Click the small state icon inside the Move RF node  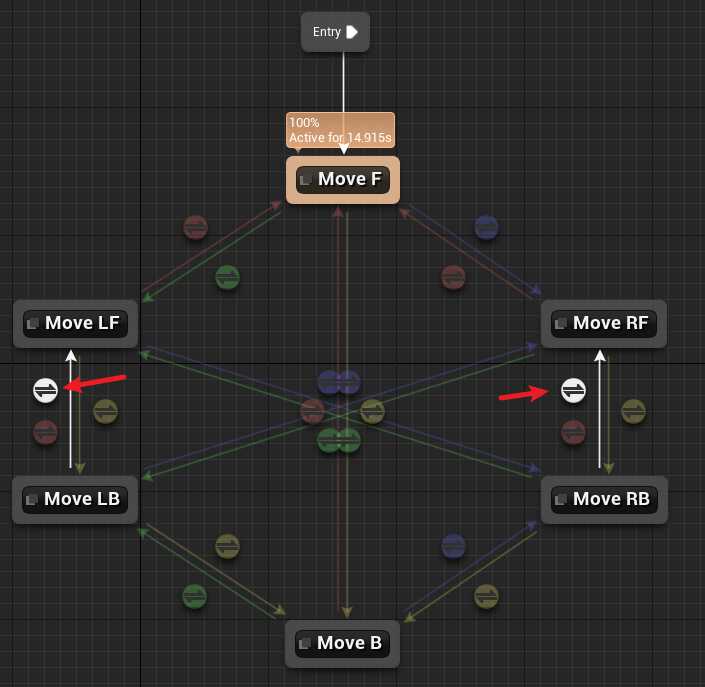click(560, 323)
